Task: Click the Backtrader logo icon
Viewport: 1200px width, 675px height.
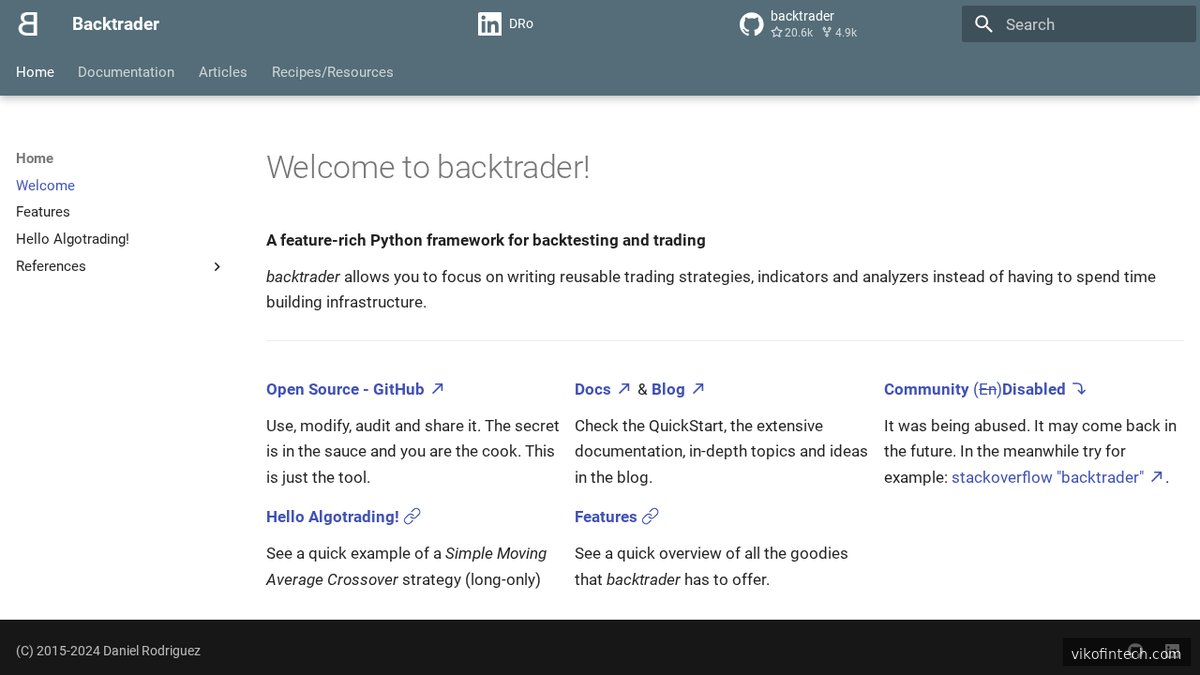Action: click(26, 23)
